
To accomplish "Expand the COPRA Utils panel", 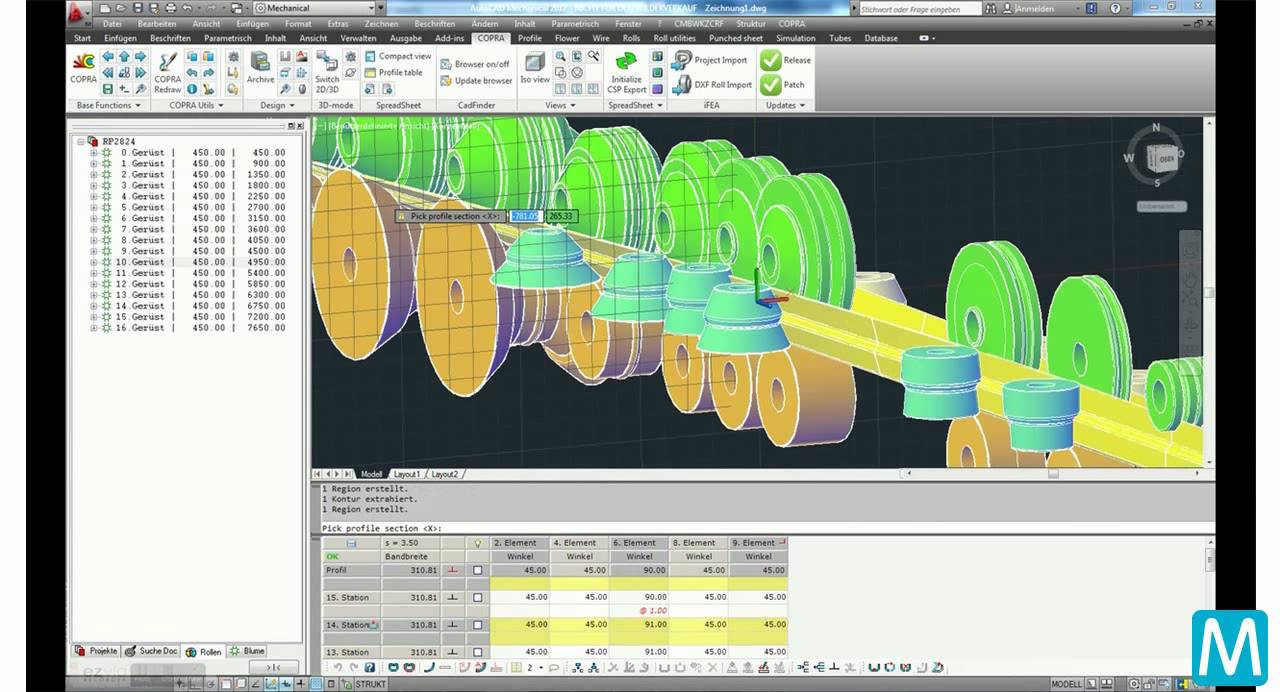I will click(196, 105).
